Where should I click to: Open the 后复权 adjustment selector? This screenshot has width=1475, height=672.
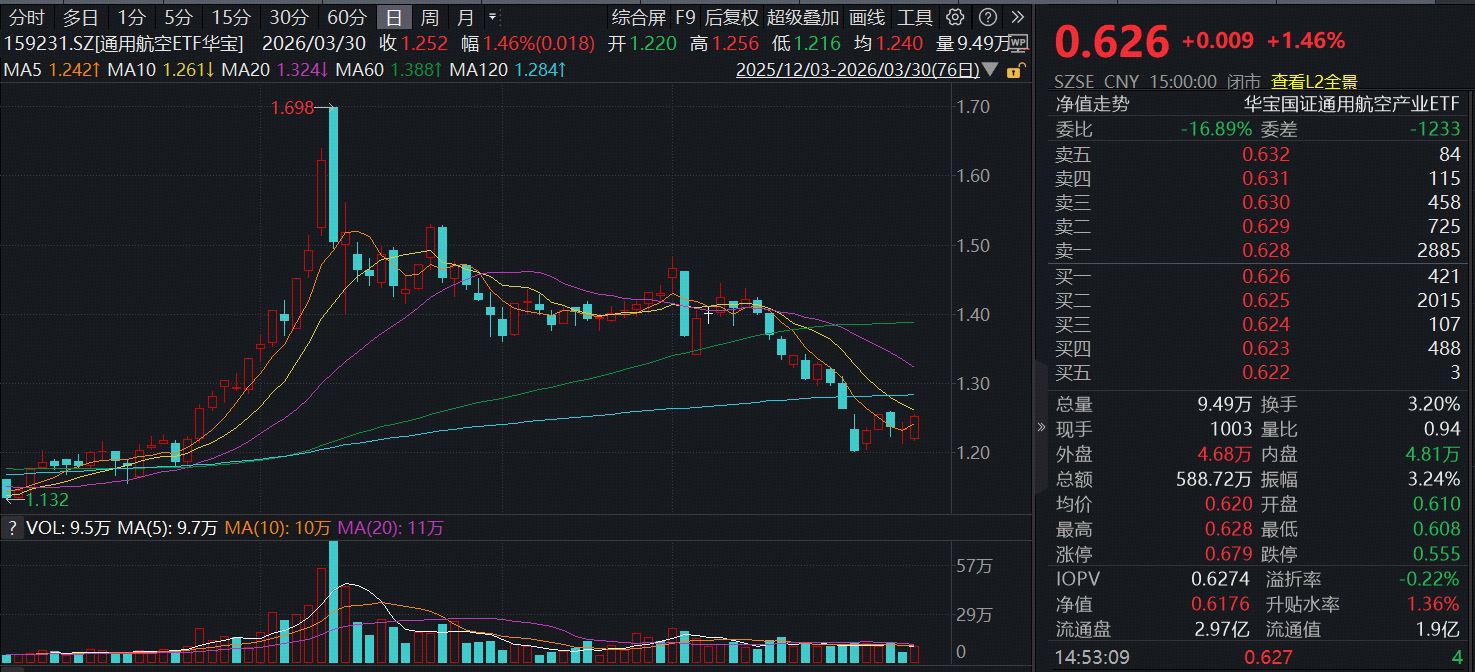tap(731, 17)
